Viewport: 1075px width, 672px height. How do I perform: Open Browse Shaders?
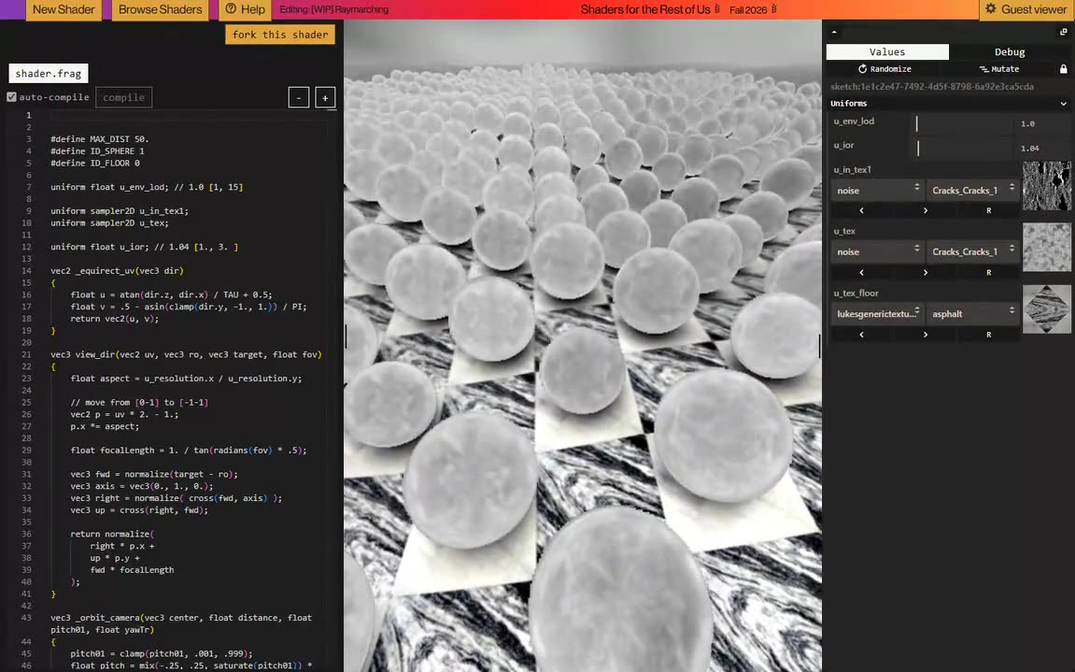click(160, 10)
